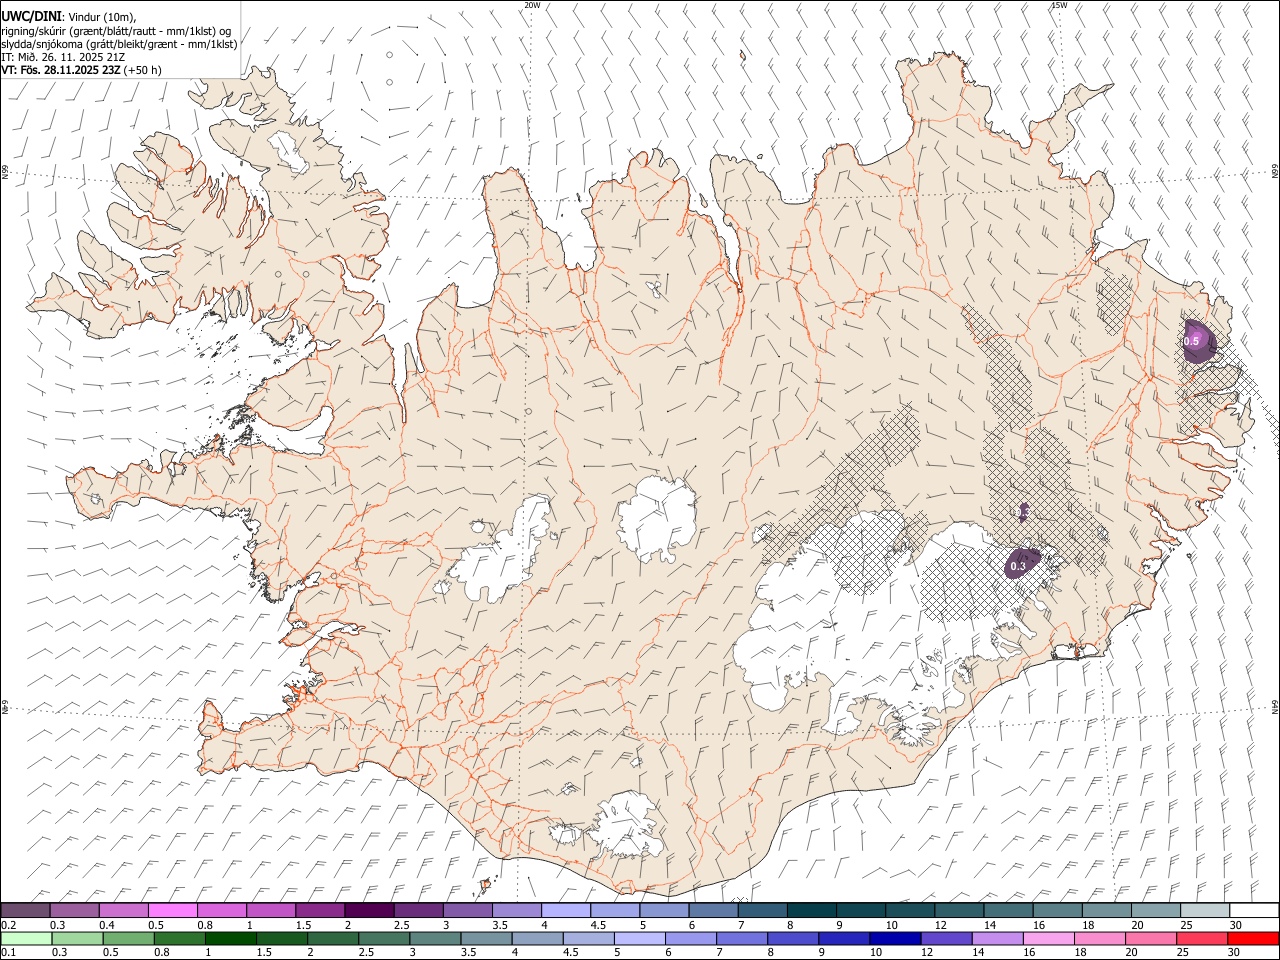Viewport: 1280px width, 960px height.
Task: Click the UWC/DINI title text
Action: 31,17
